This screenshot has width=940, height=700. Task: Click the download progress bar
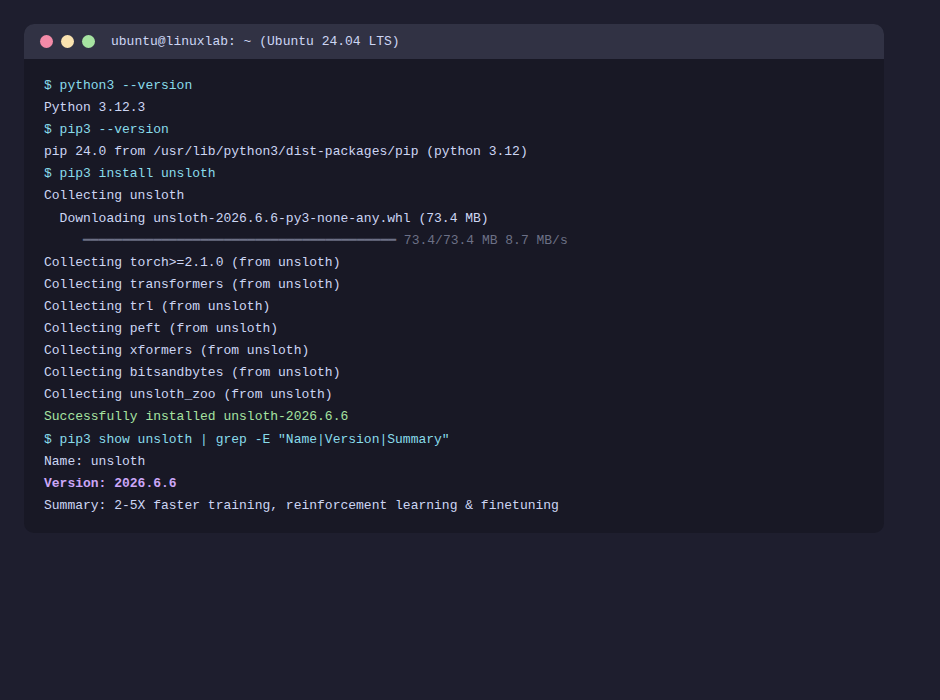pos(239,240)
